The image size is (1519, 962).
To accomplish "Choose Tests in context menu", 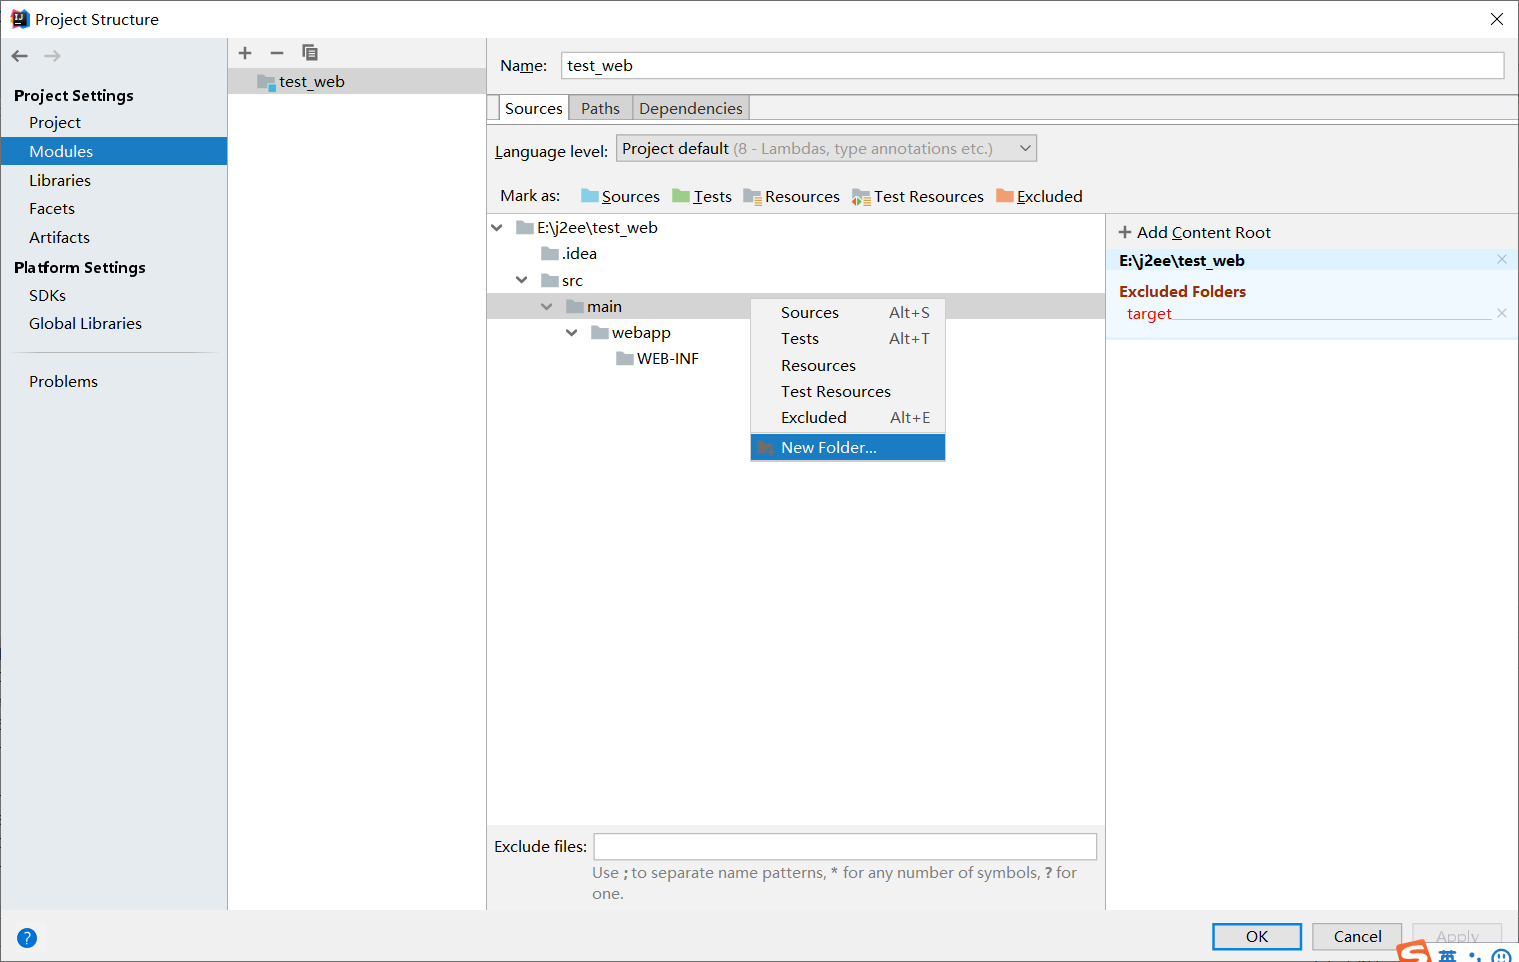I will tap(848, 339).
